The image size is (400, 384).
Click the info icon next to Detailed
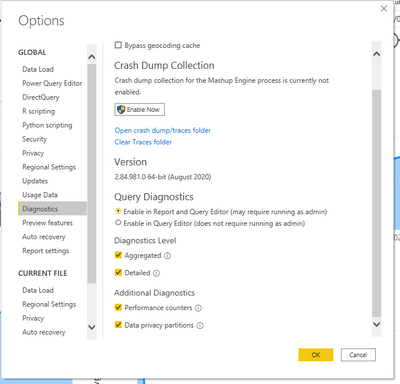pyautogui.click(x=156, y=273)
